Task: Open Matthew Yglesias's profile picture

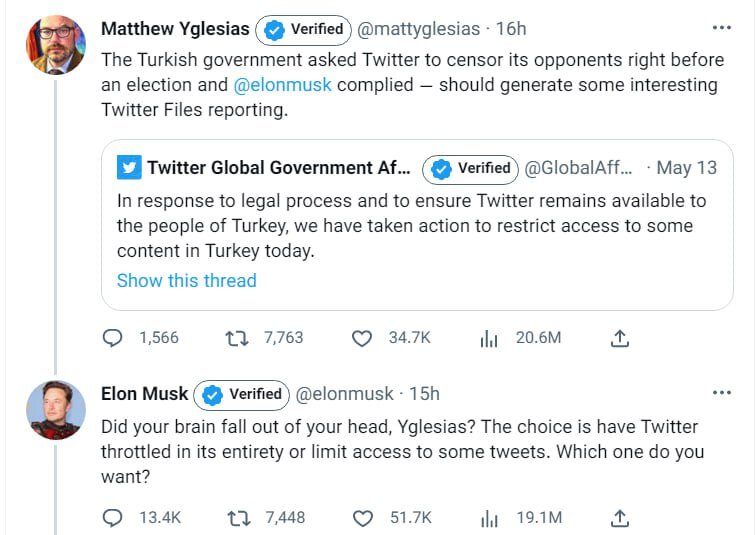Action: 56,44
